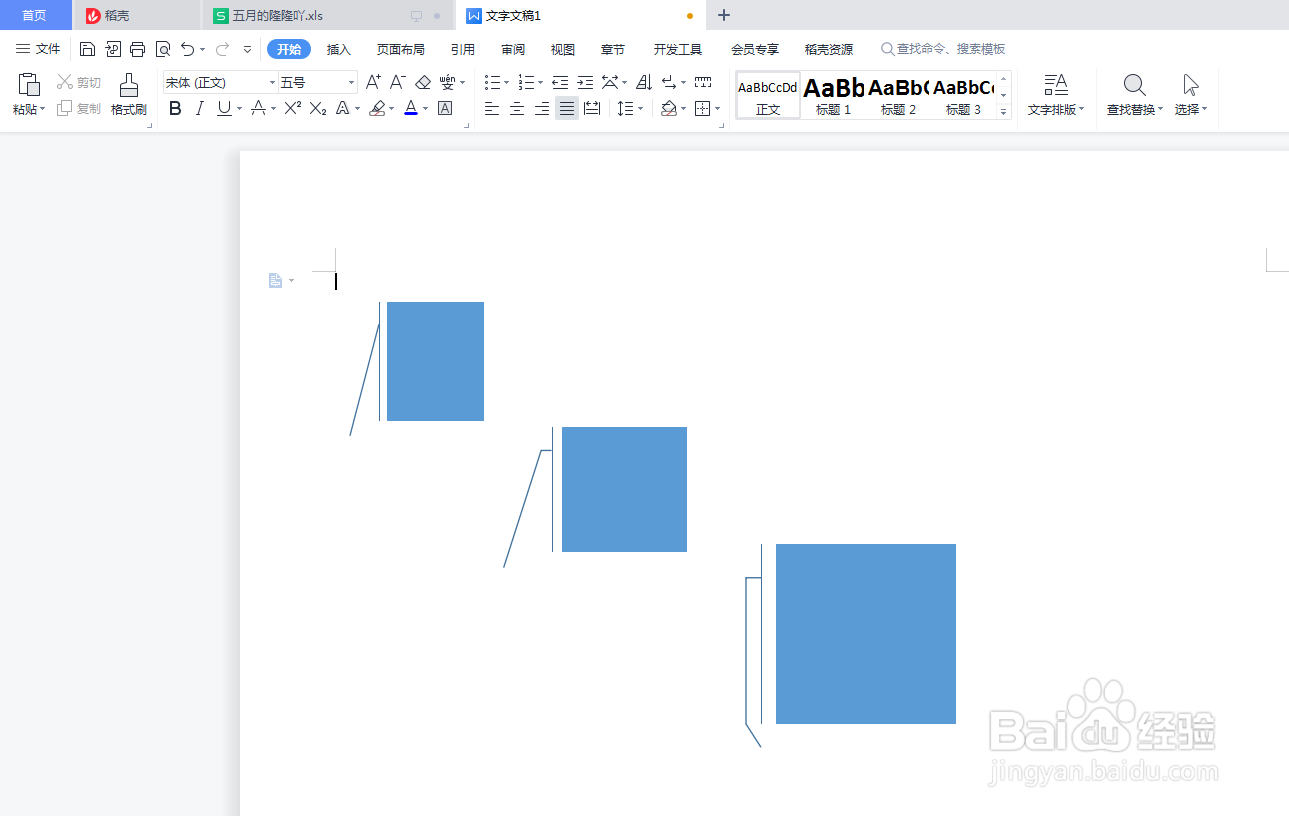
Task: Increase paragraph indent
Action: pos(585,82)
